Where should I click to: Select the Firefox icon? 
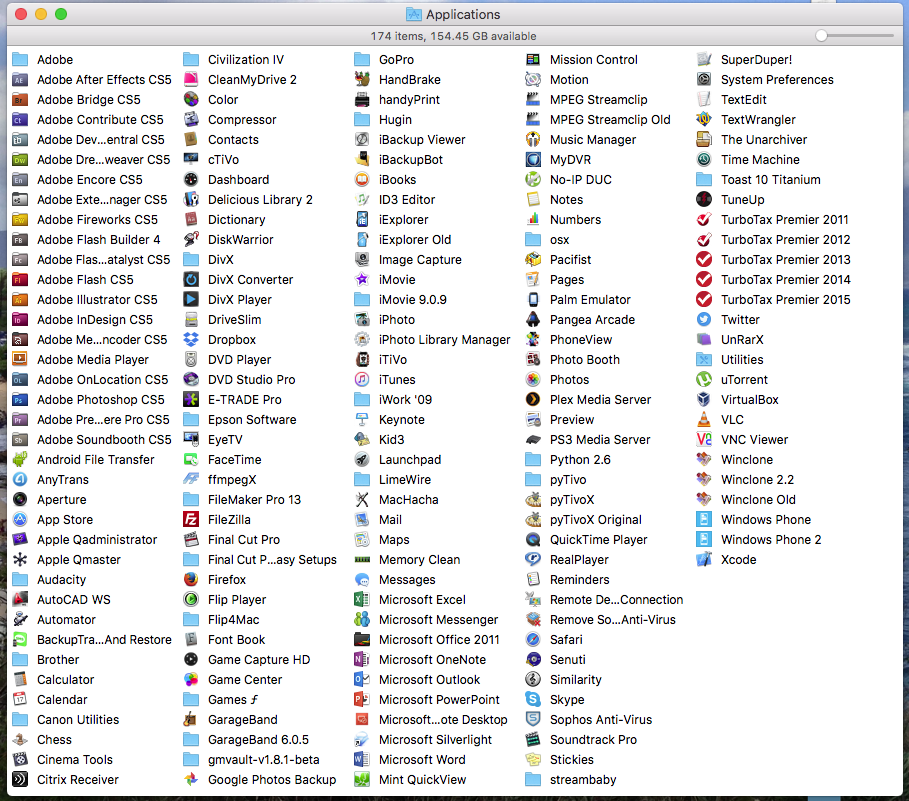[191, 580]
